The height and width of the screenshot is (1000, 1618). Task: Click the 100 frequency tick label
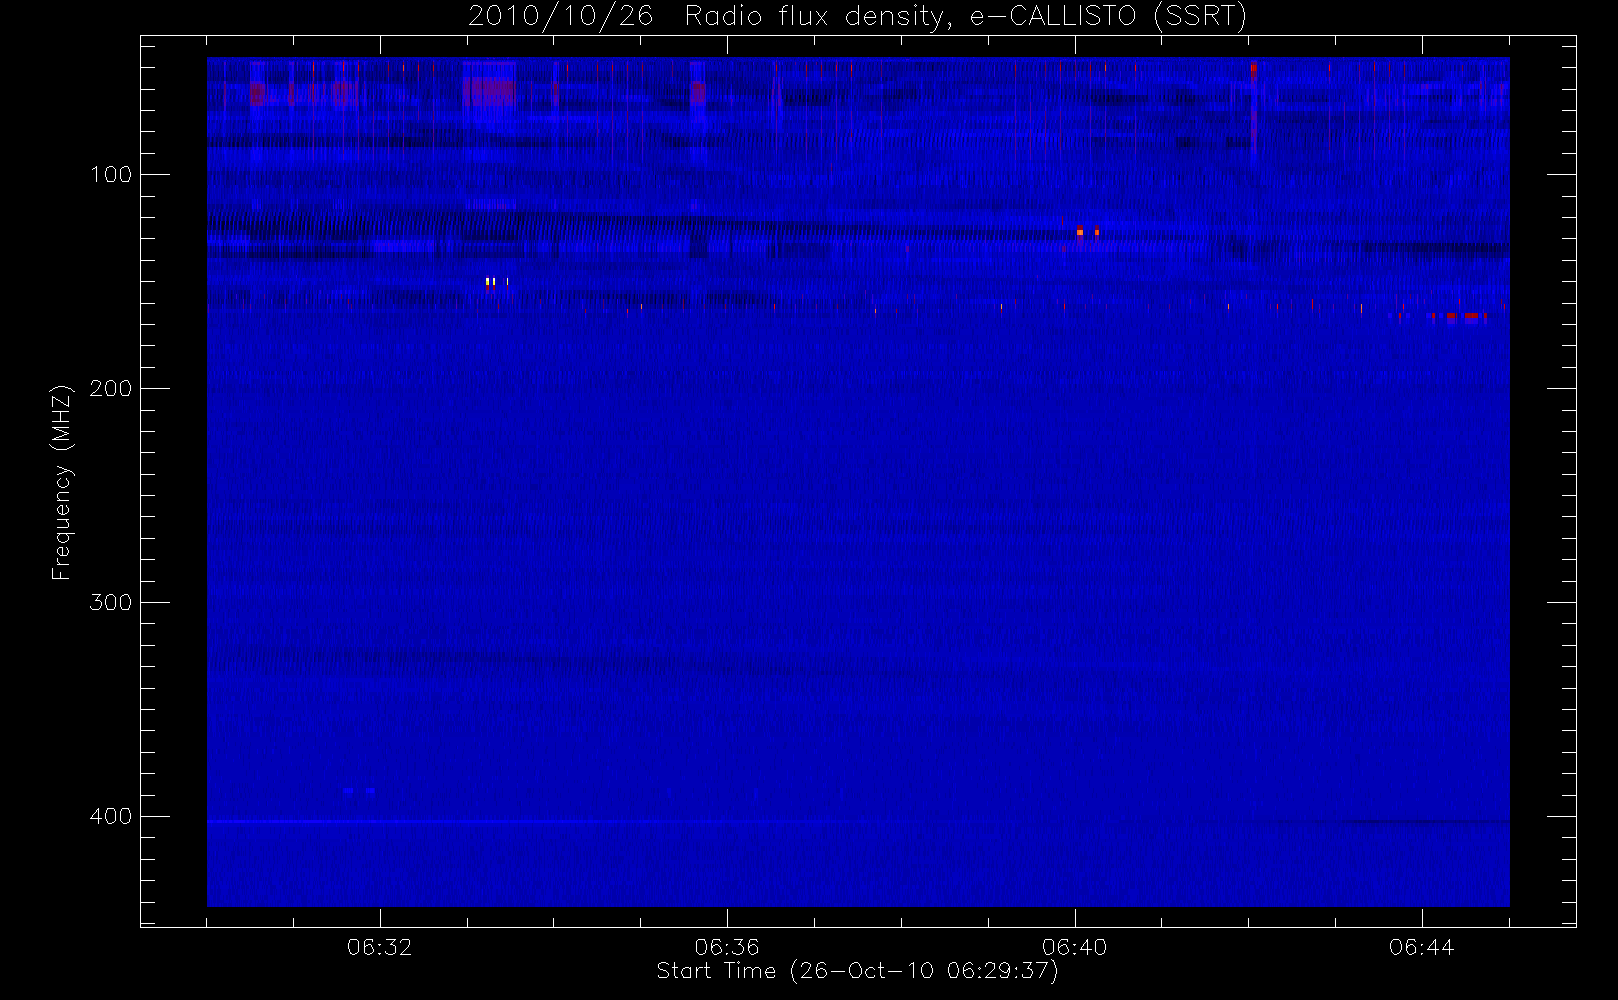110,175
